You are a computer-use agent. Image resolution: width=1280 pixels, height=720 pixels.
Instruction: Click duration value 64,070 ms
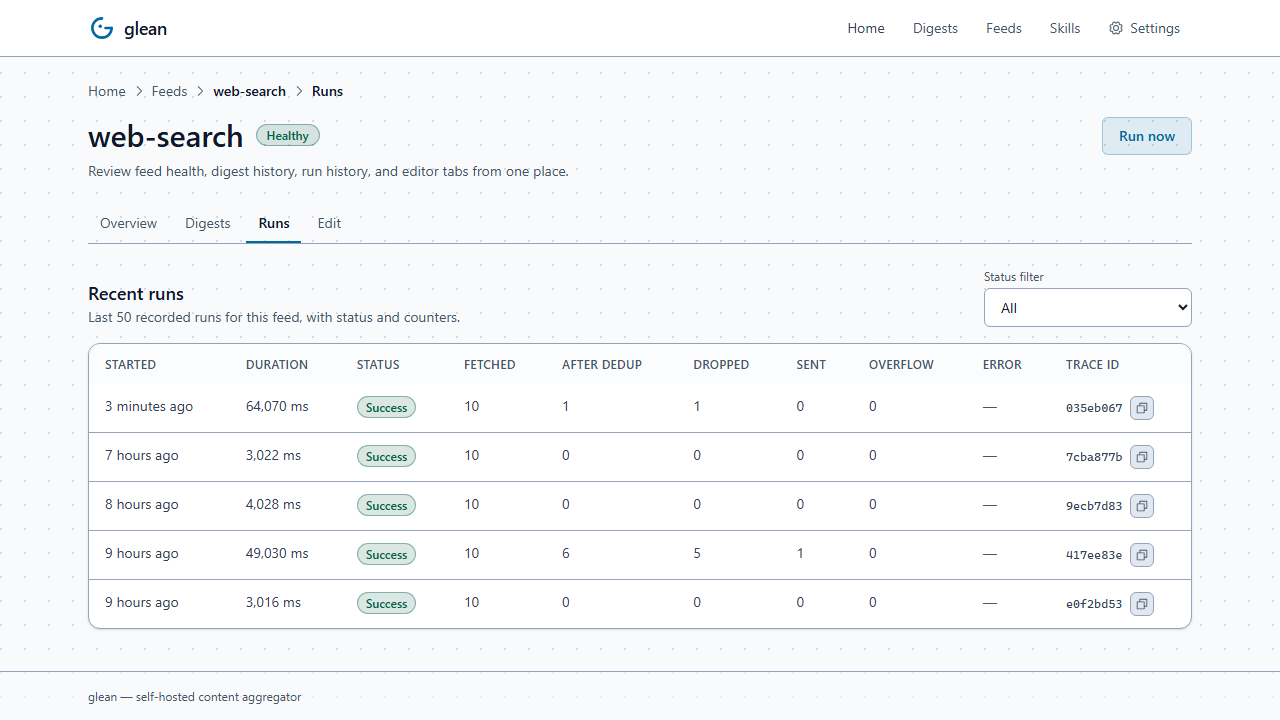tap(277, 407)
